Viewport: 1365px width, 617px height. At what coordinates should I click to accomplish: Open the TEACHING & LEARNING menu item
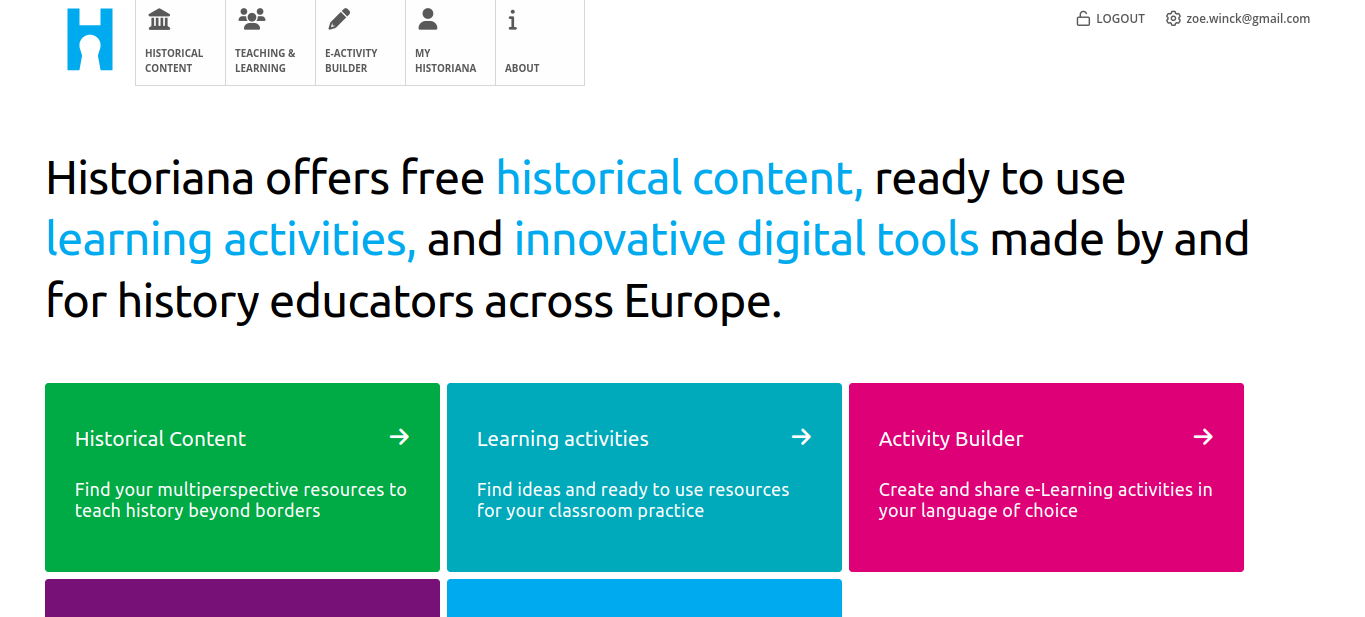click(271, 43)
